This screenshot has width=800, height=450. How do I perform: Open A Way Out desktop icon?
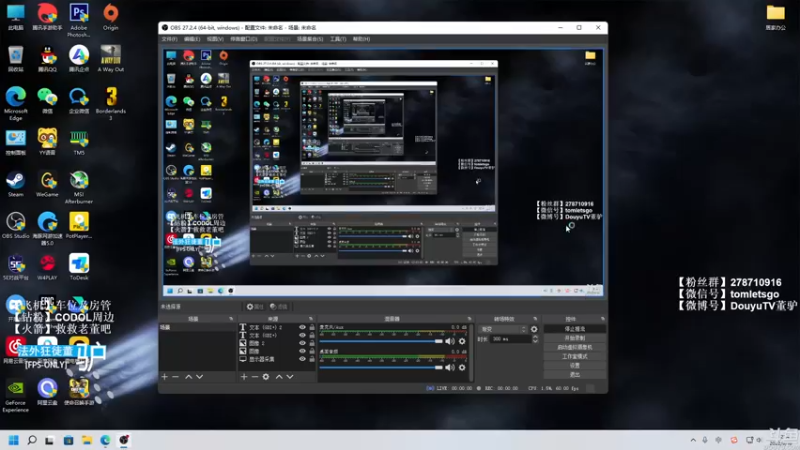click(110, 59)
